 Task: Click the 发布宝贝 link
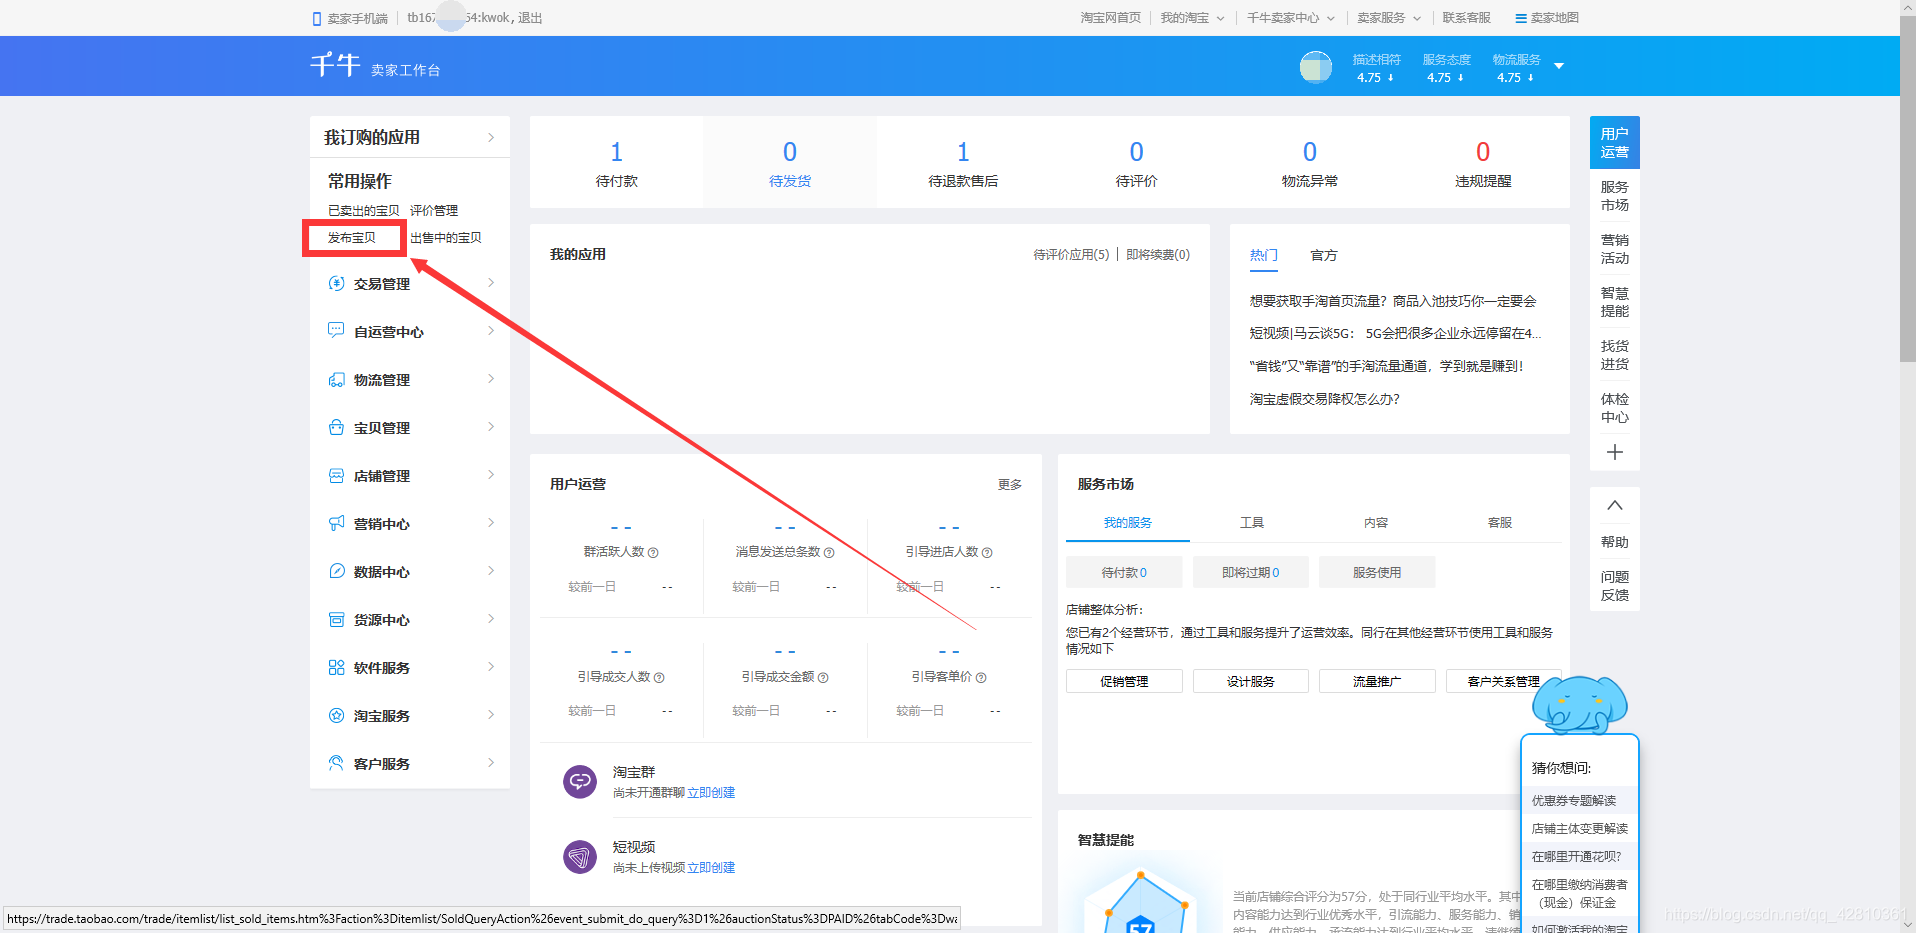(x=352, y=238)
